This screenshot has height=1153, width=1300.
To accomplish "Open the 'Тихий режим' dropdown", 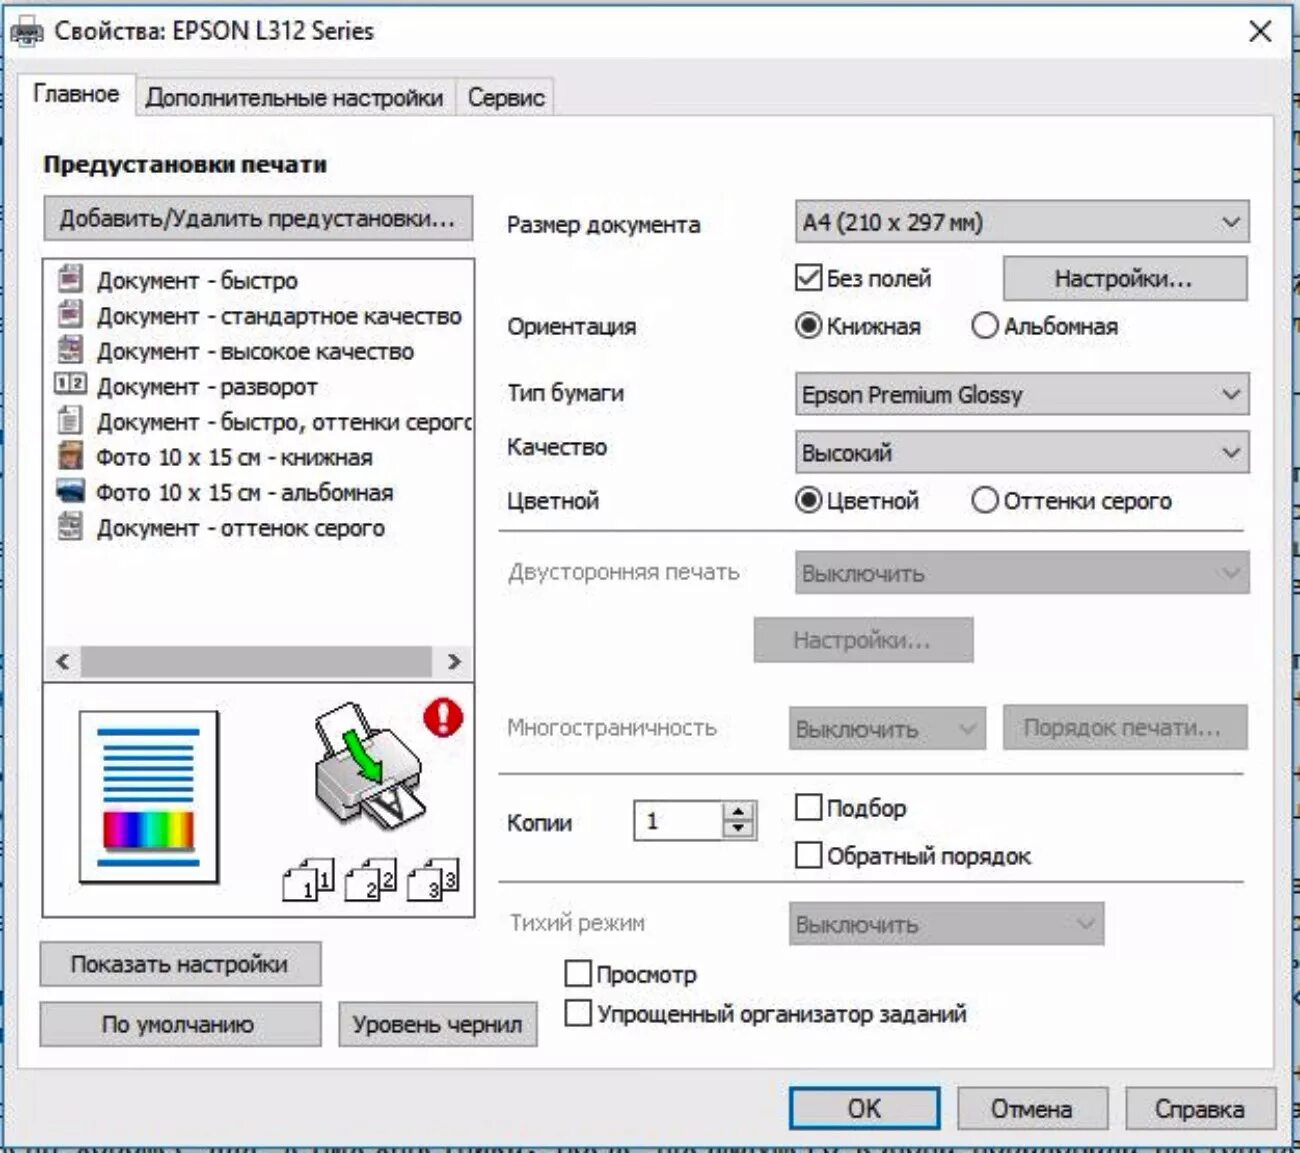I will [946, 924].
